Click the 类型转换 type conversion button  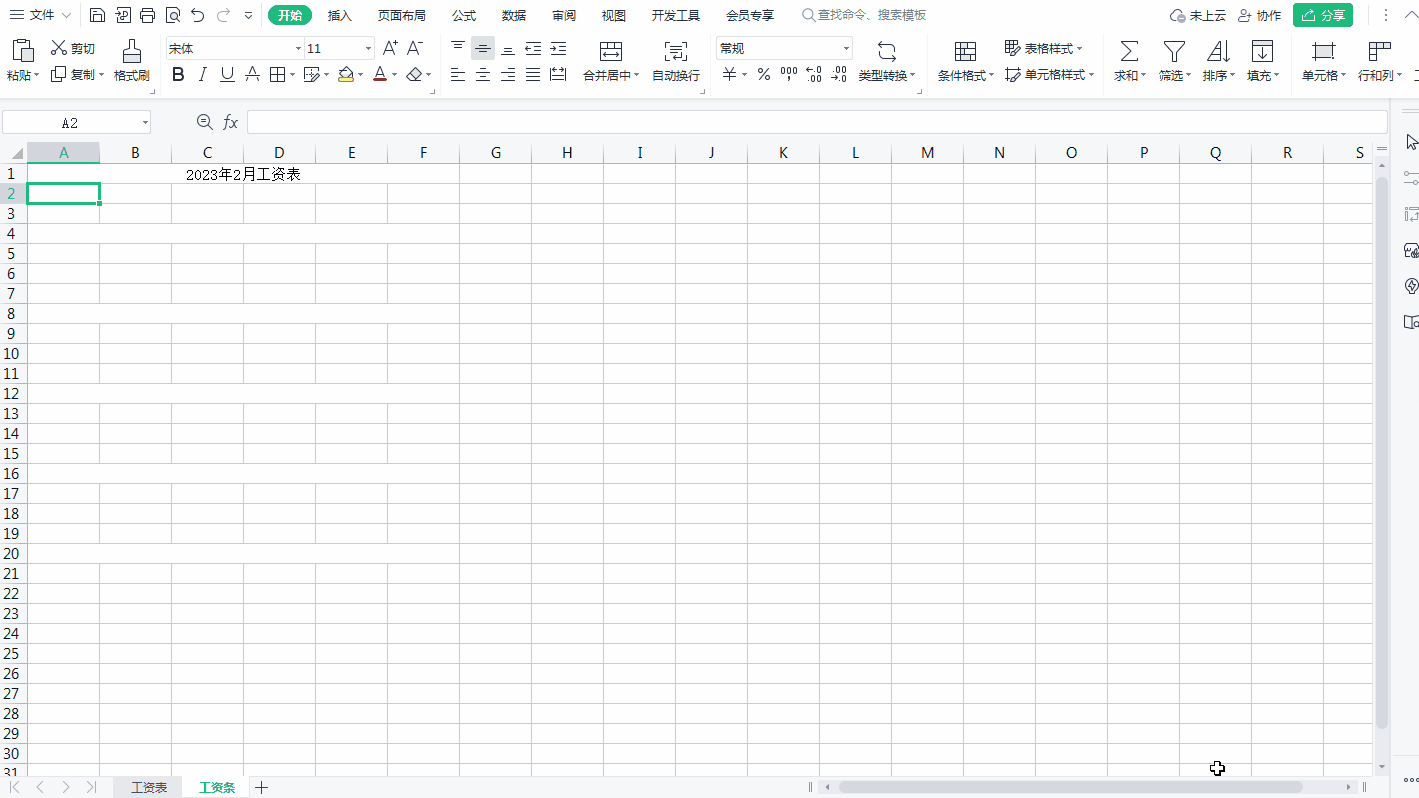(887, 61)
